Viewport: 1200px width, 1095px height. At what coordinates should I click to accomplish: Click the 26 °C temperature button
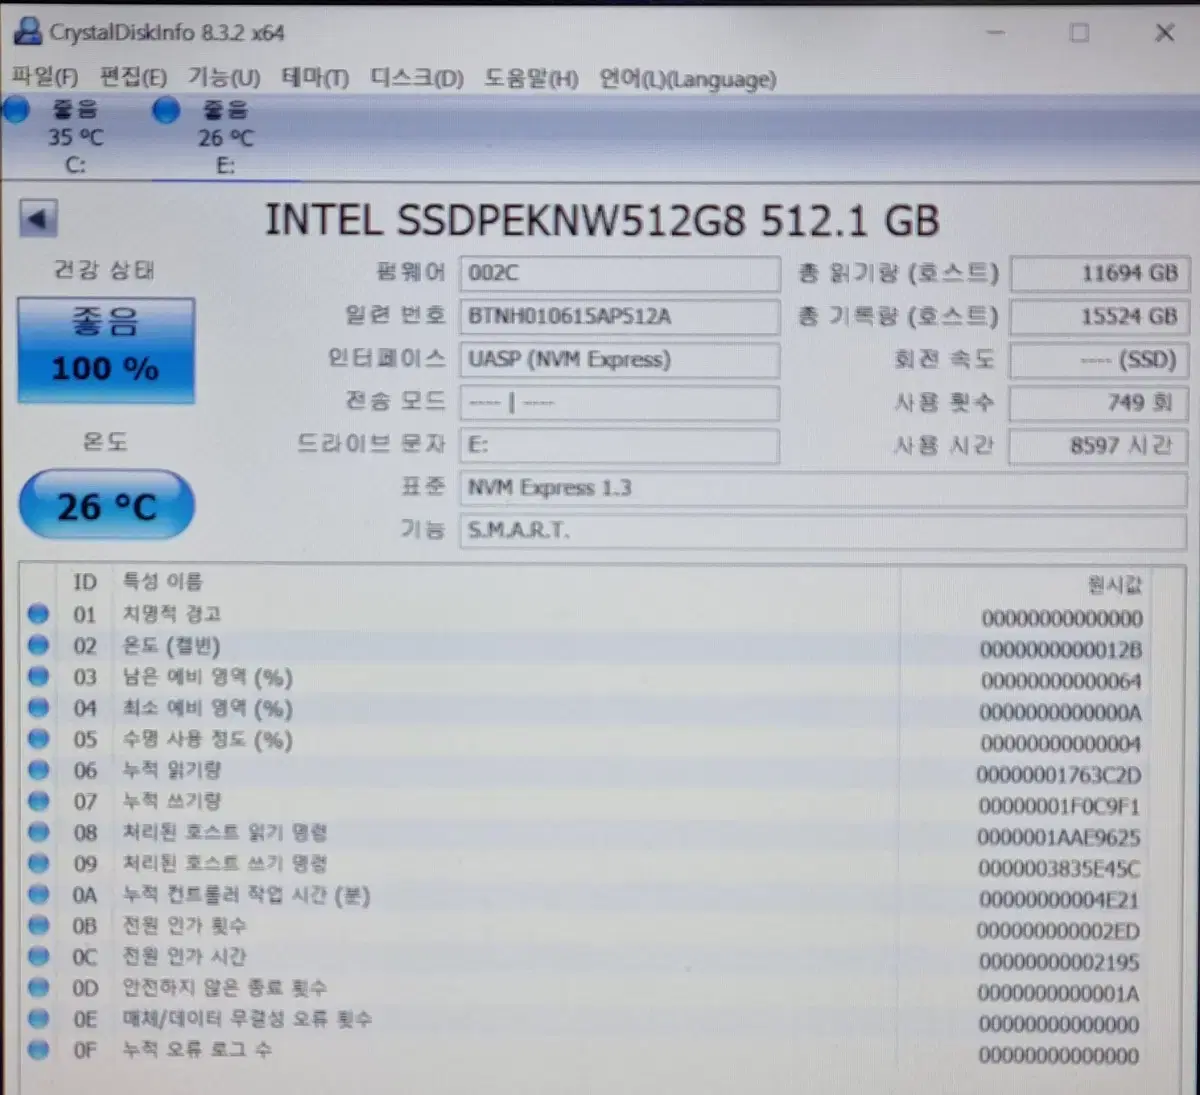pos(106,506)
